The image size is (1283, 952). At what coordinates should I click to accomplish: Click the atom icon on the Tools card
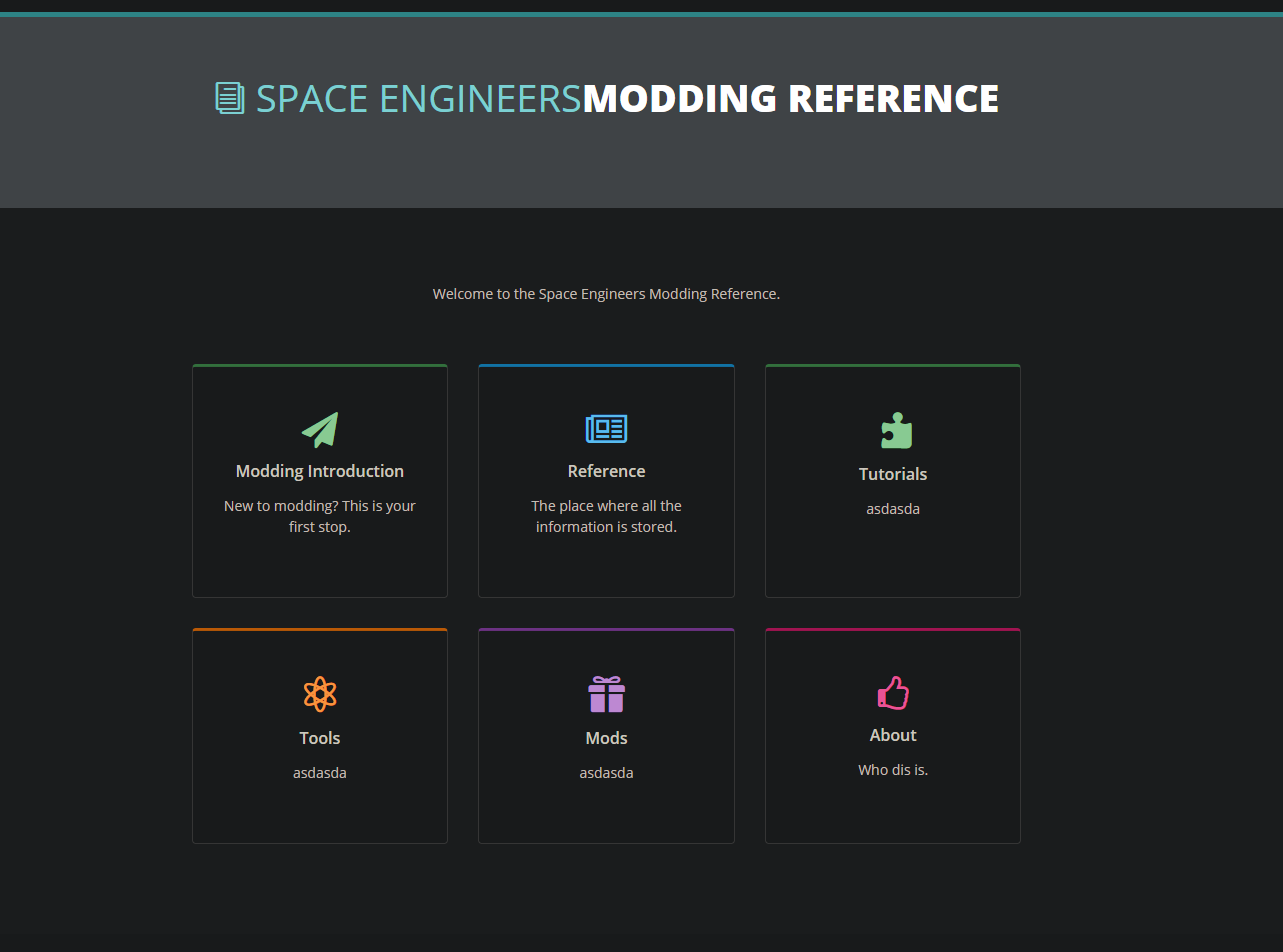[x=319, y=694]
